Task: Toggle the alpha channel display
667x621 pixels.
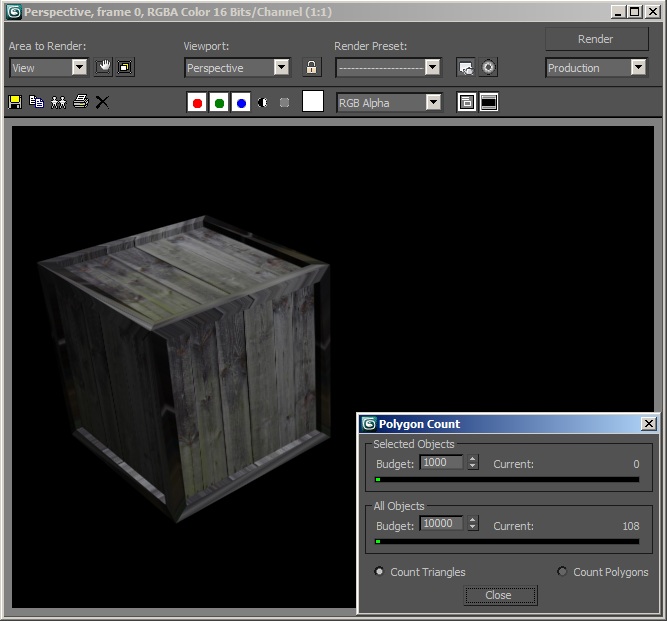Action: (262, 103)
